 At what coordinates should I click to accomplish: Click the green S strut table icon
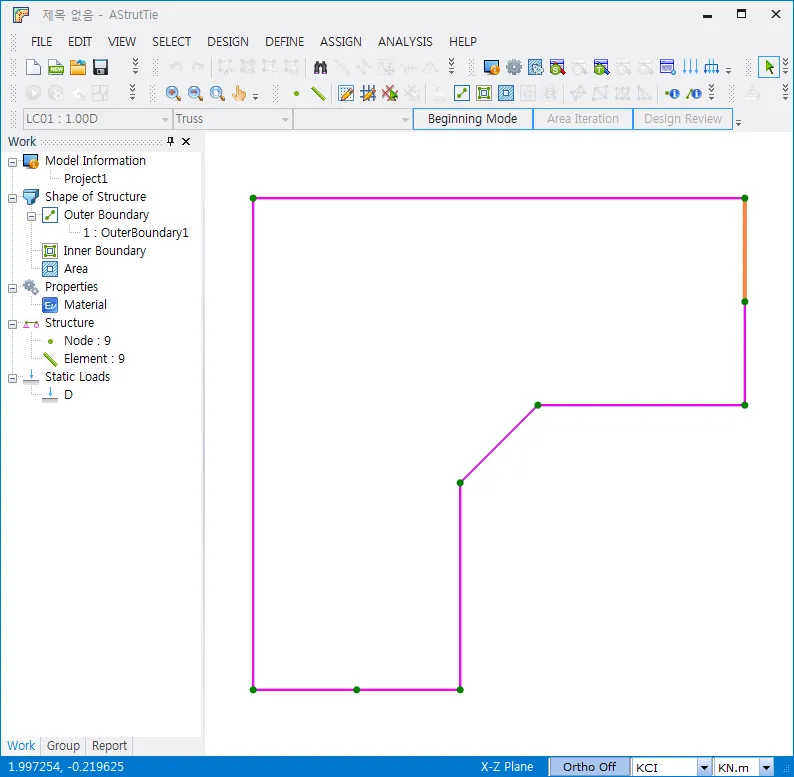pyautogui.click(x=557, y=67)
